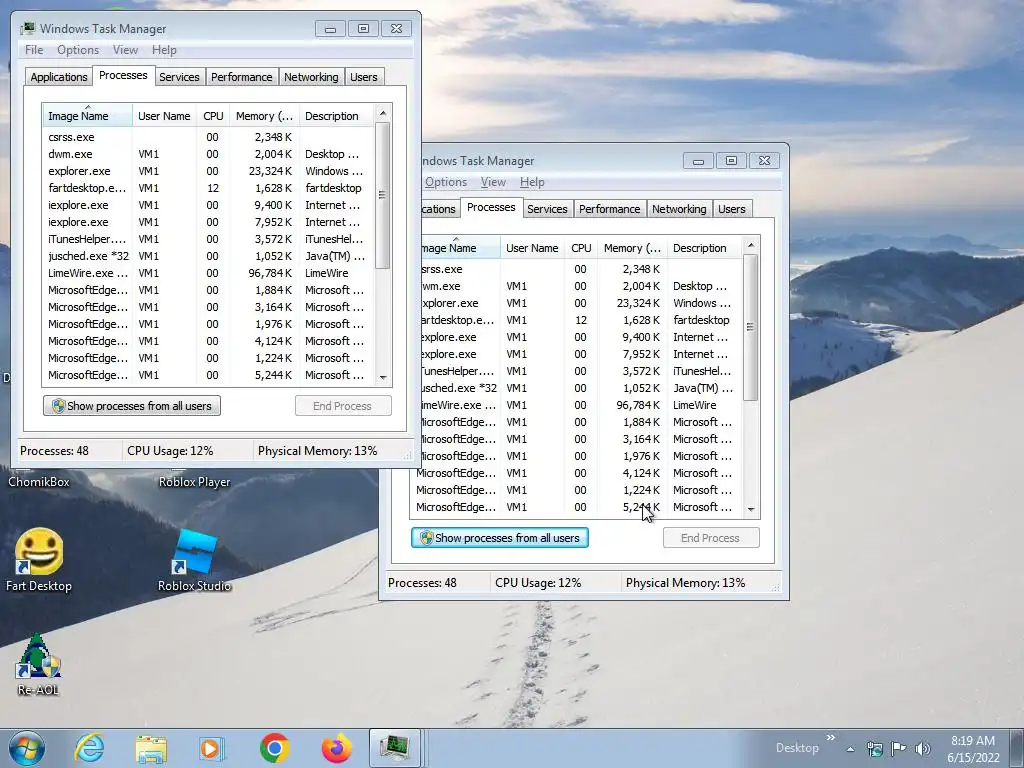The image size is (1024, 768).
Task: Select csrss.exe row in back window
Action: click(208, 137)
